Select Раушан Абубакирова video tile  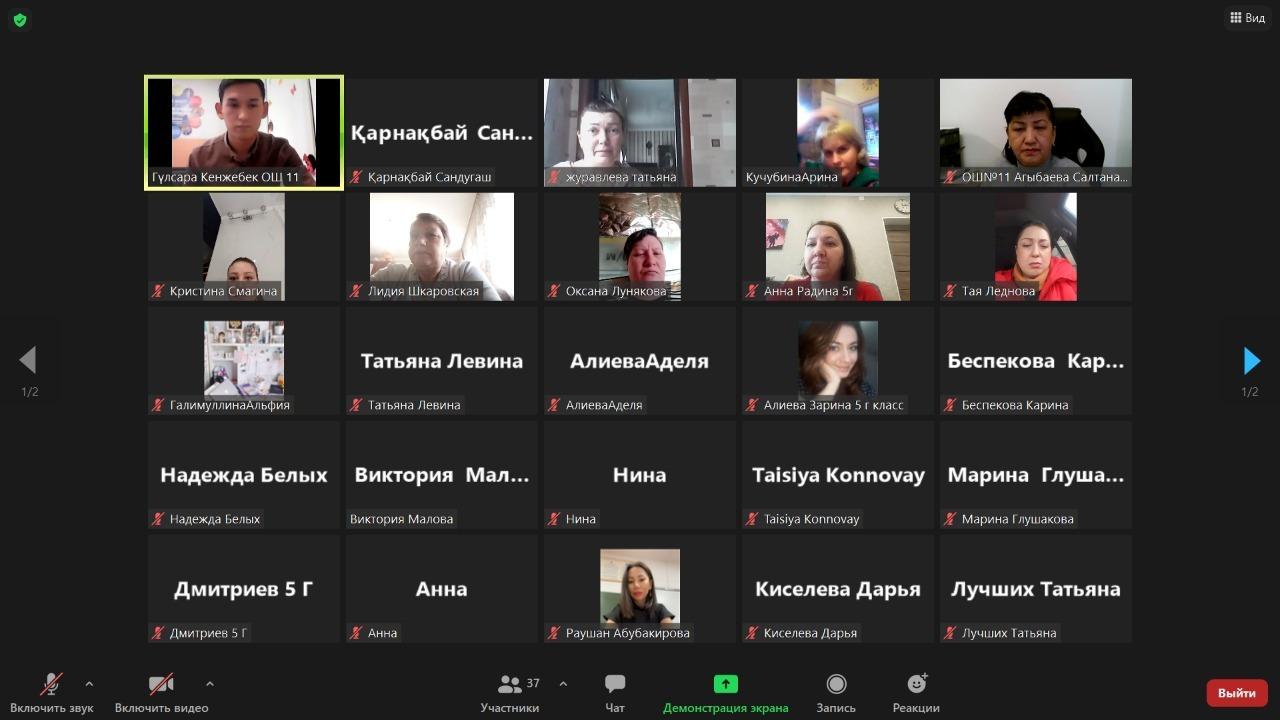[640, 589]
